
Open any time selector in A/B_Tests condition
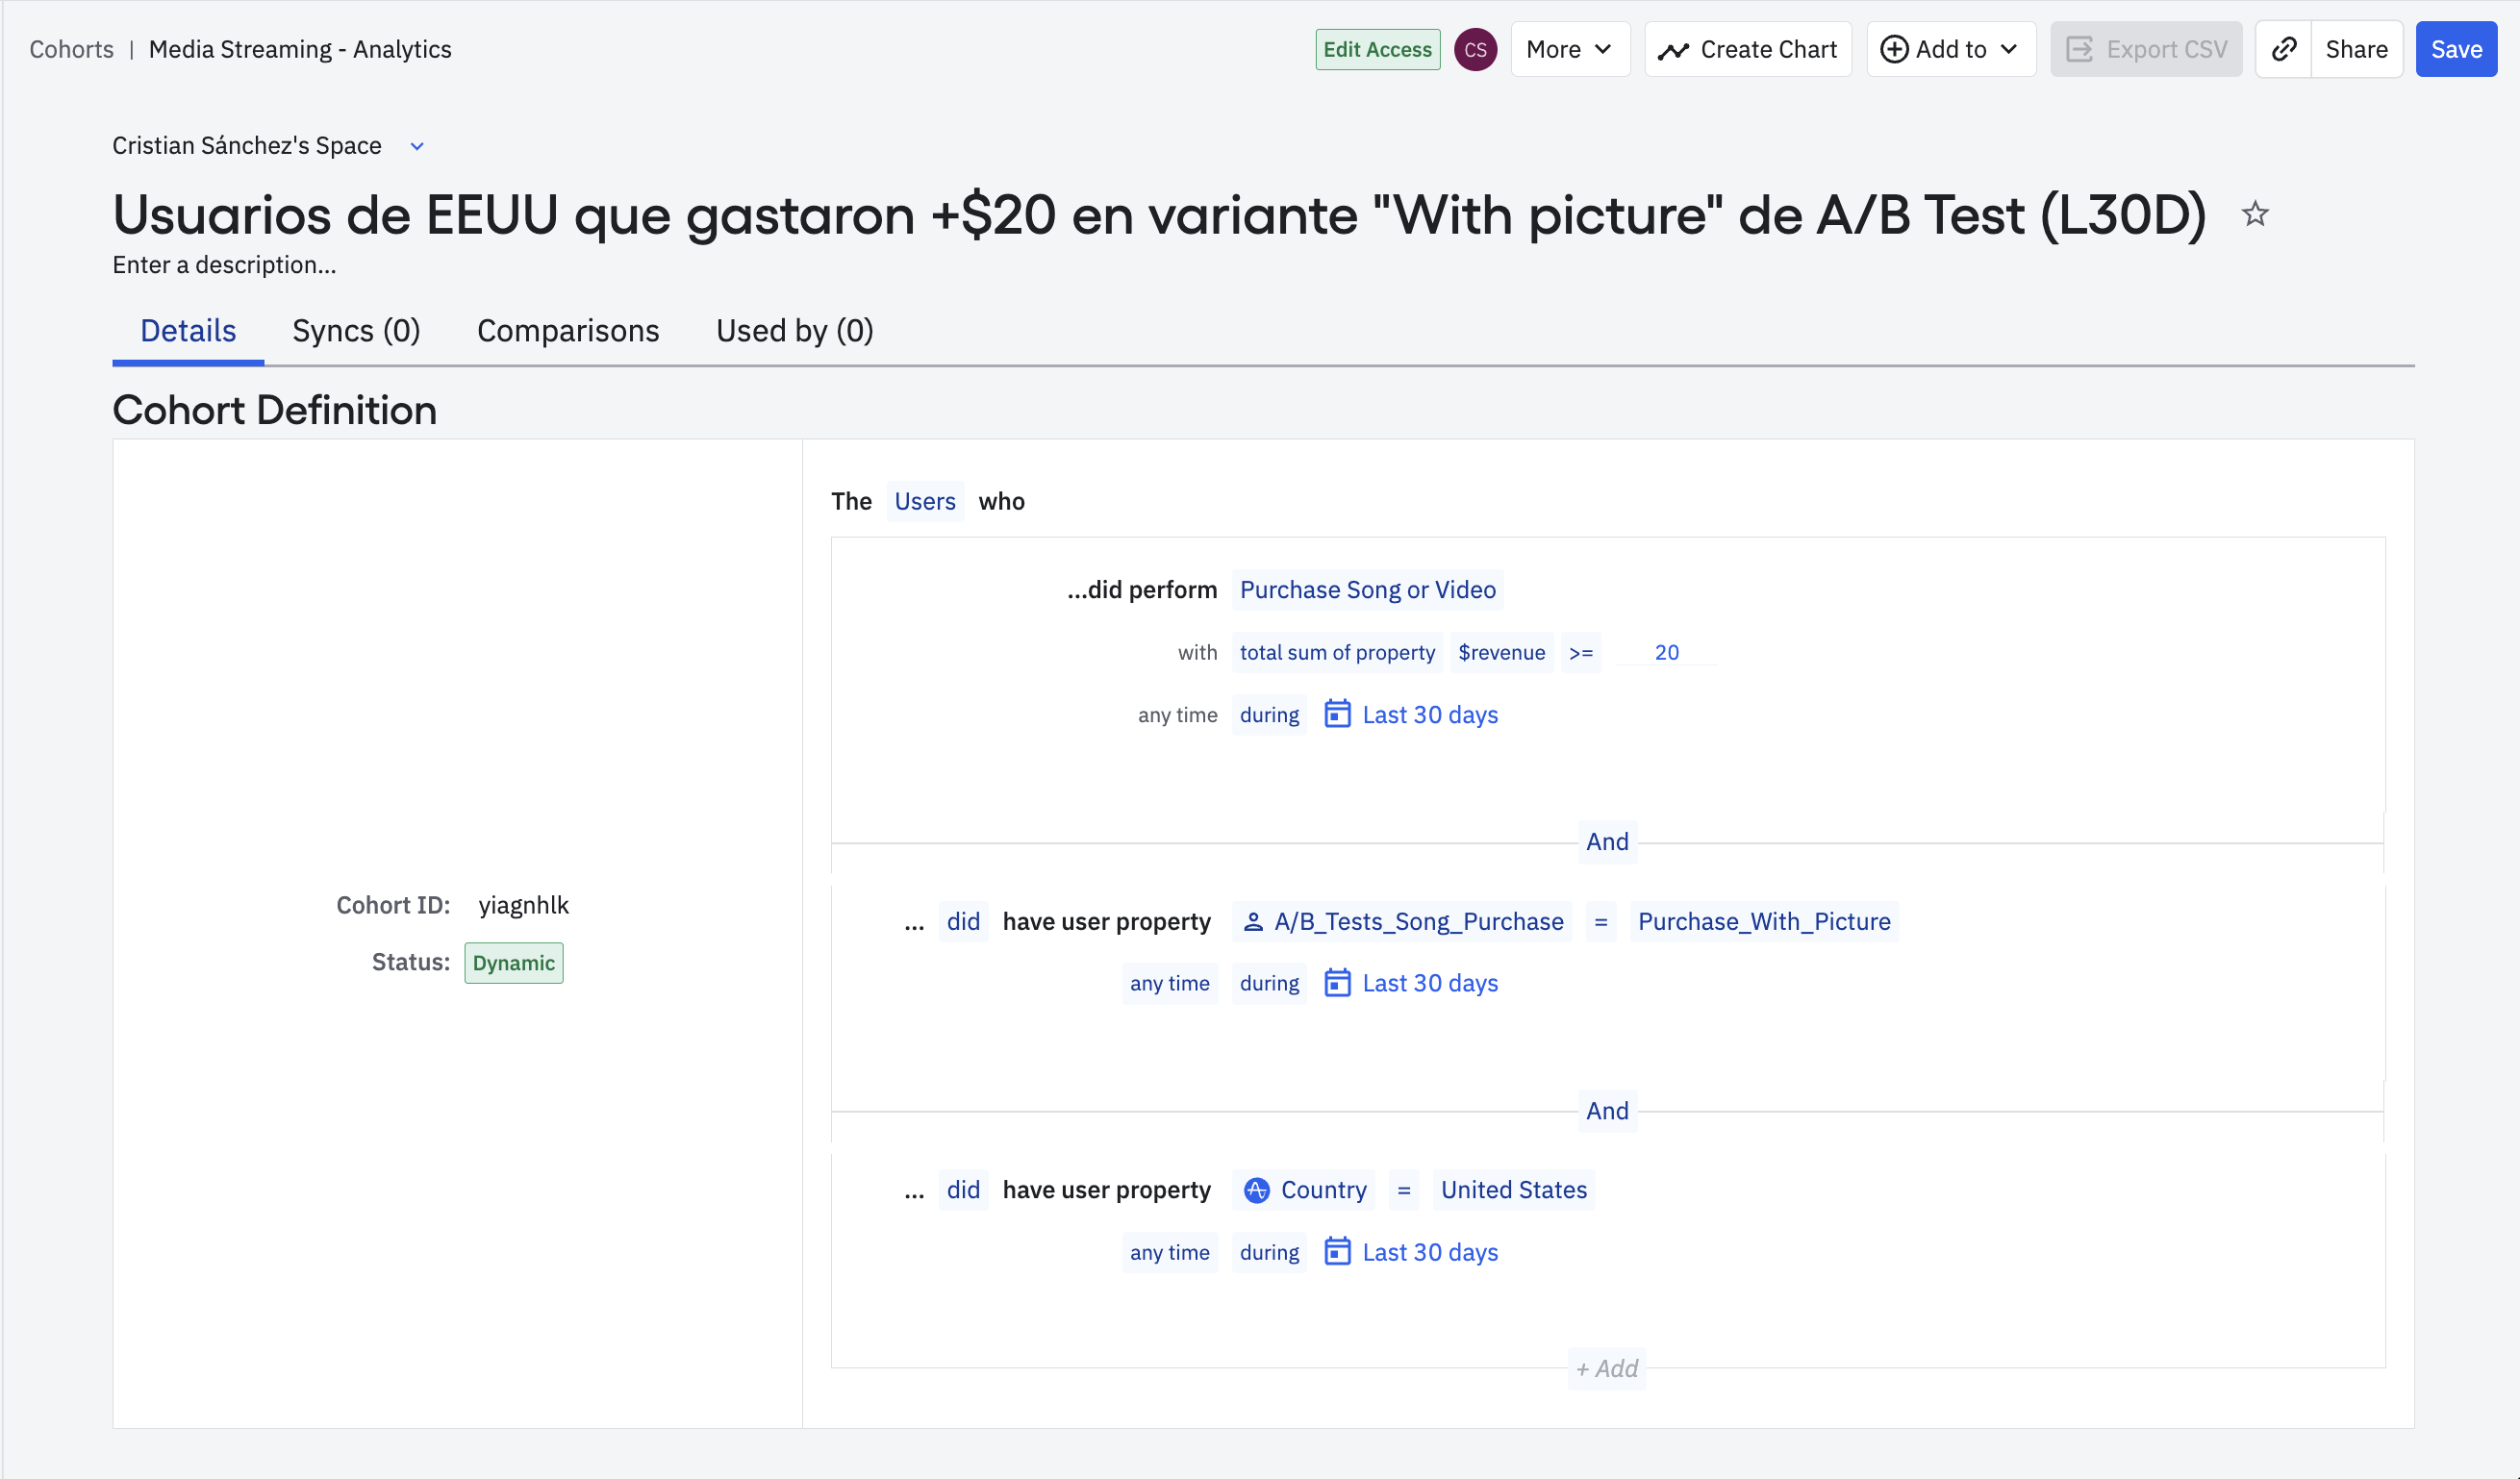(x=1169, y=983)
